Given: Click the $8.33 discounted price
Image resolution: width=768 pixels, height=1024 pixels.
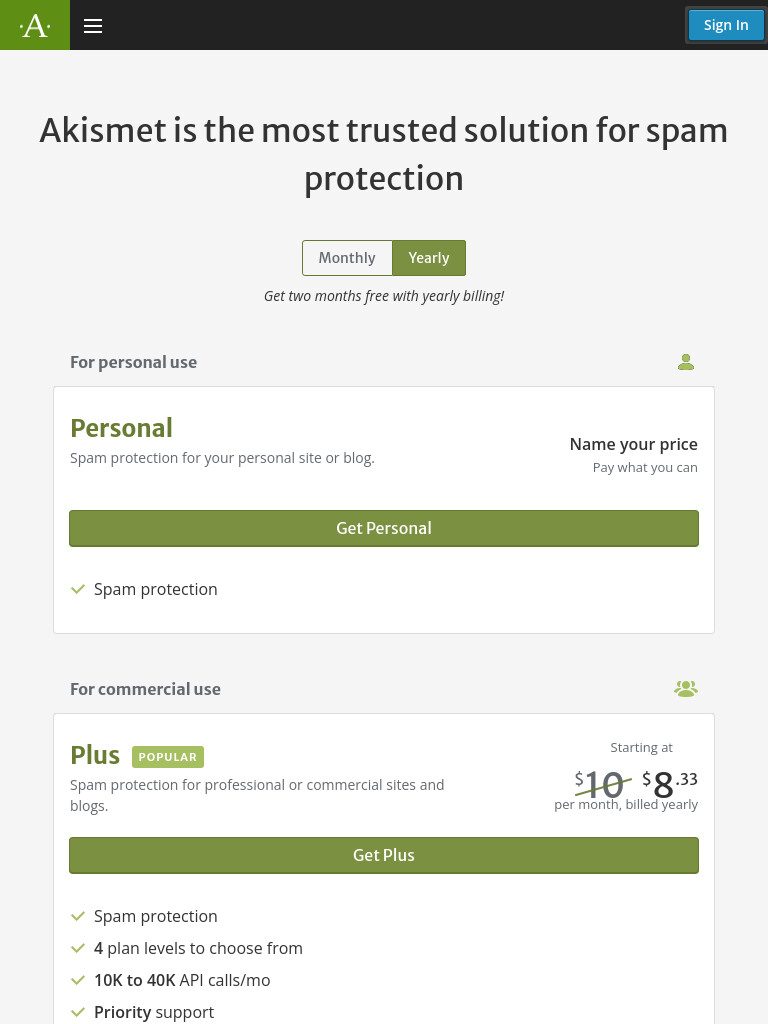Looking at the screenshot, I should tap(669, 783).
